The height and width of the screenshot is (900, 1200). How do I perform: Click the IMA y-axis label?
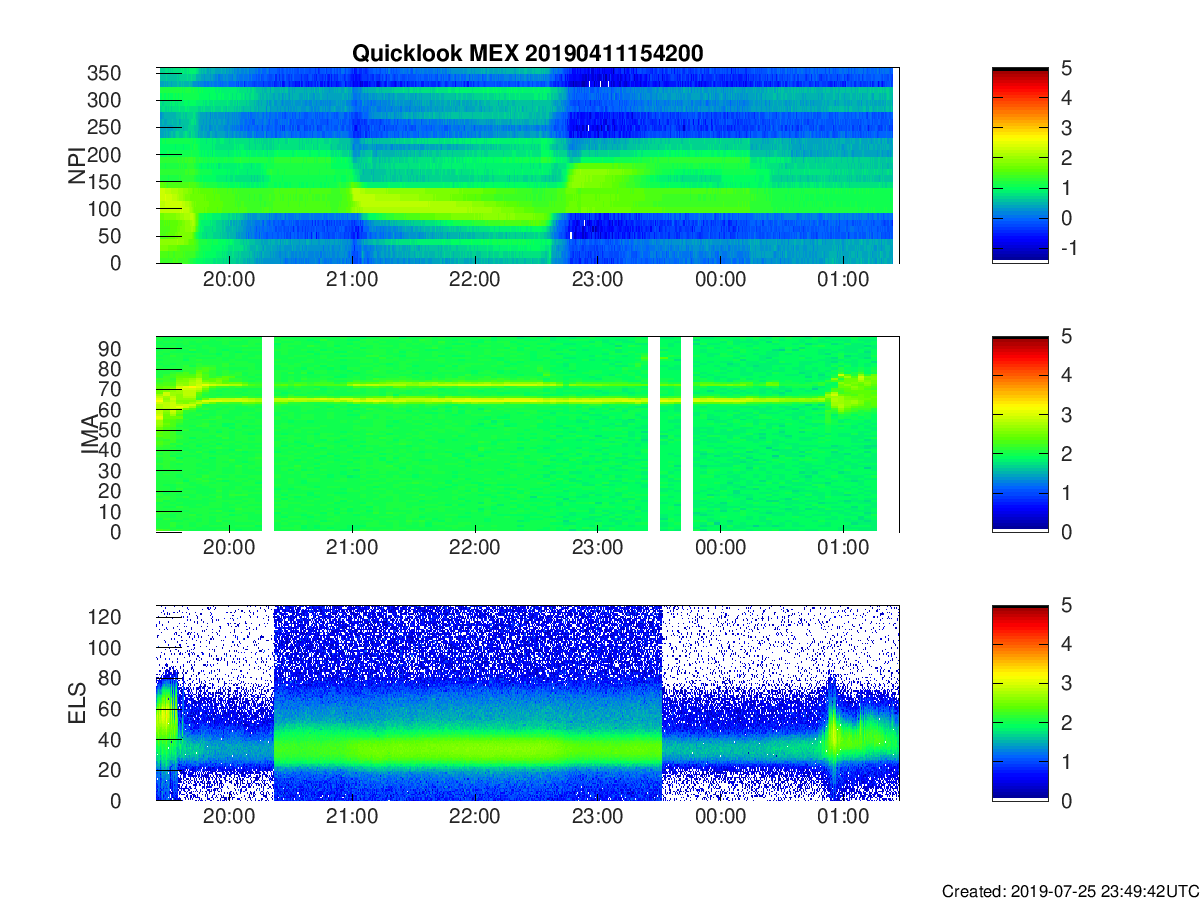(90, 434)
